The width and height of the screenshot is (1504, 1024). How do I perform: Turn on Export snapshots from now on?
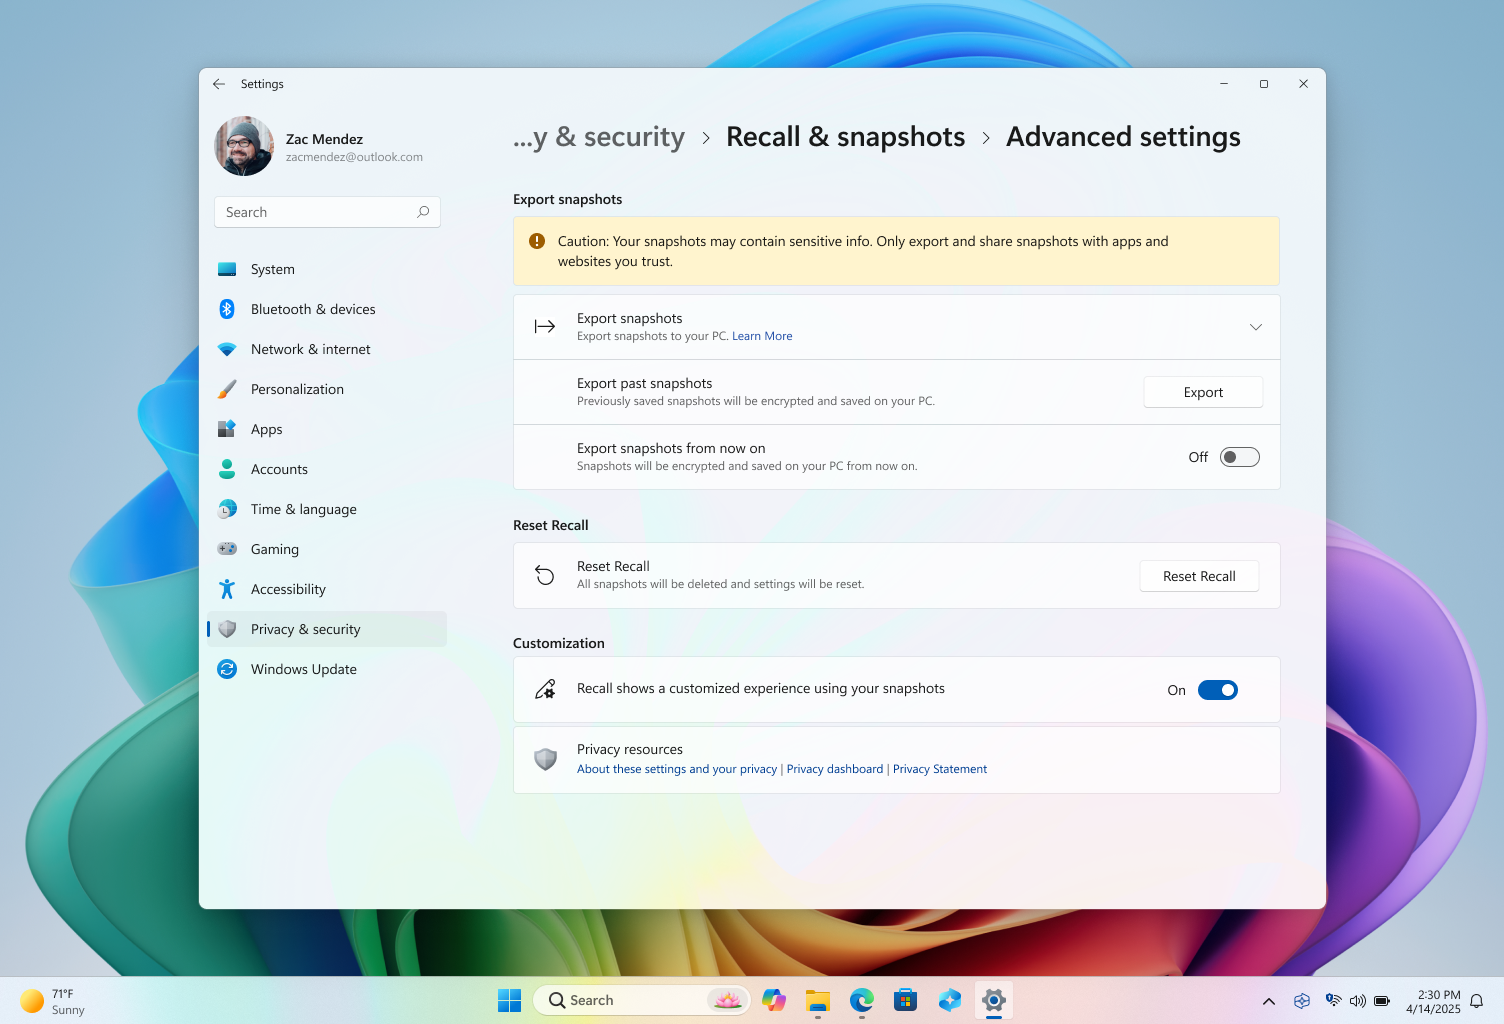(1238, 457)
